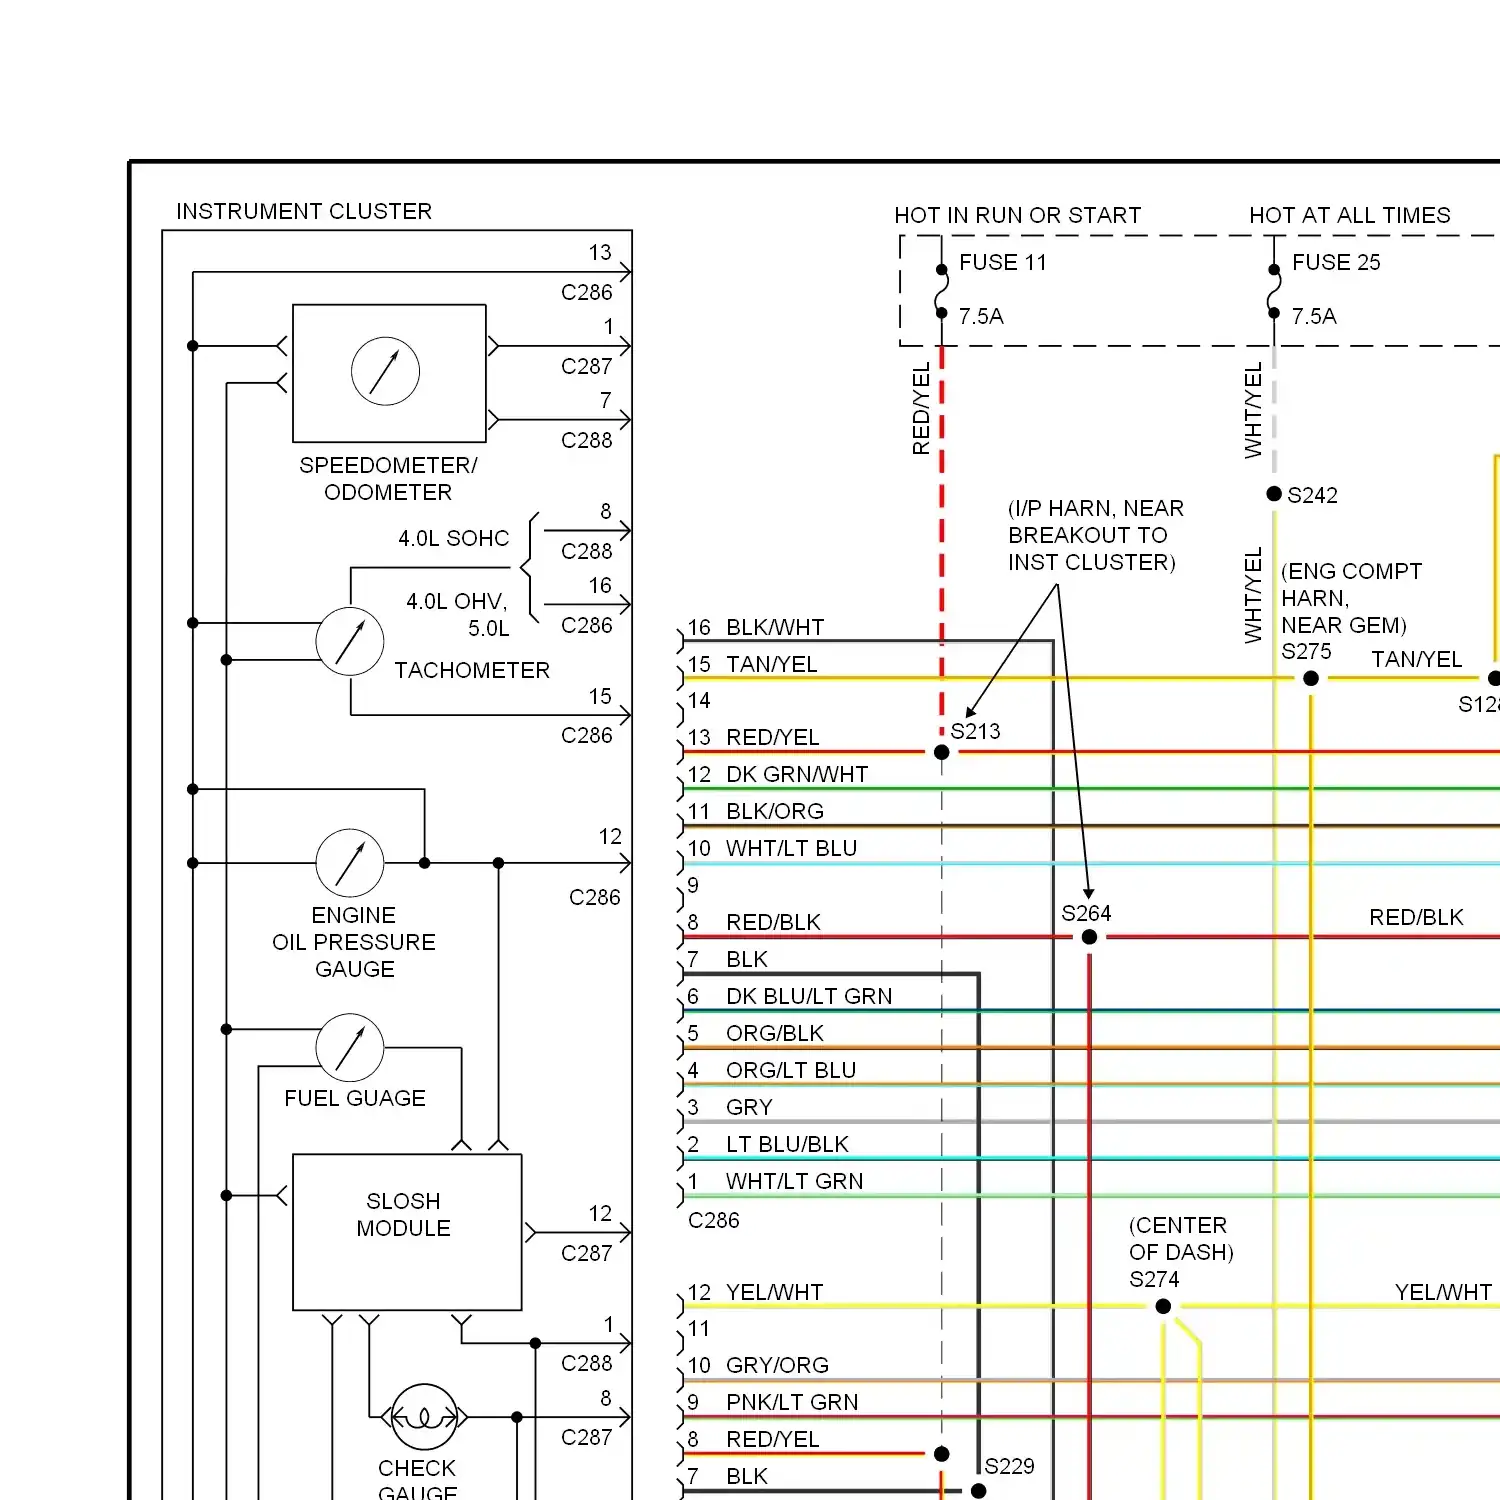Click the S242 splice dot
The image size is (1500, 1500).
1274,494
